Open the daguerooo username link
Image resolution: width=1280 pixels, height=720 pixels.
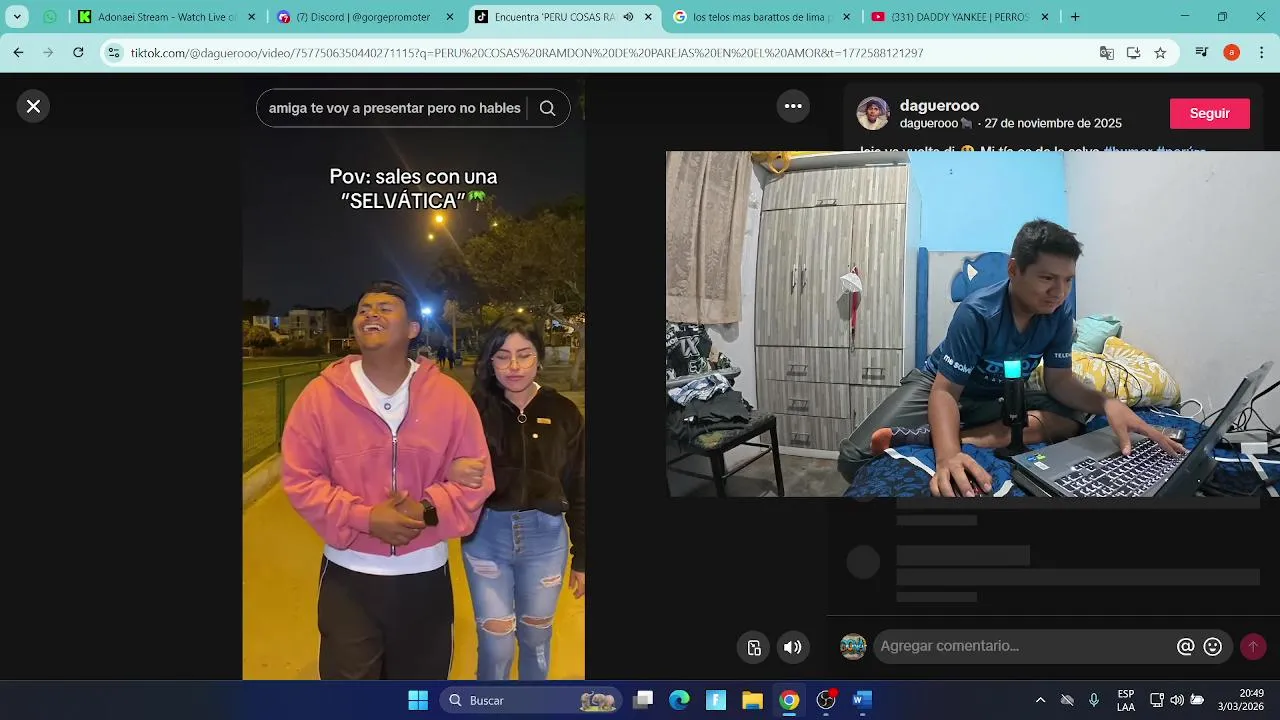tap(939, 106)
